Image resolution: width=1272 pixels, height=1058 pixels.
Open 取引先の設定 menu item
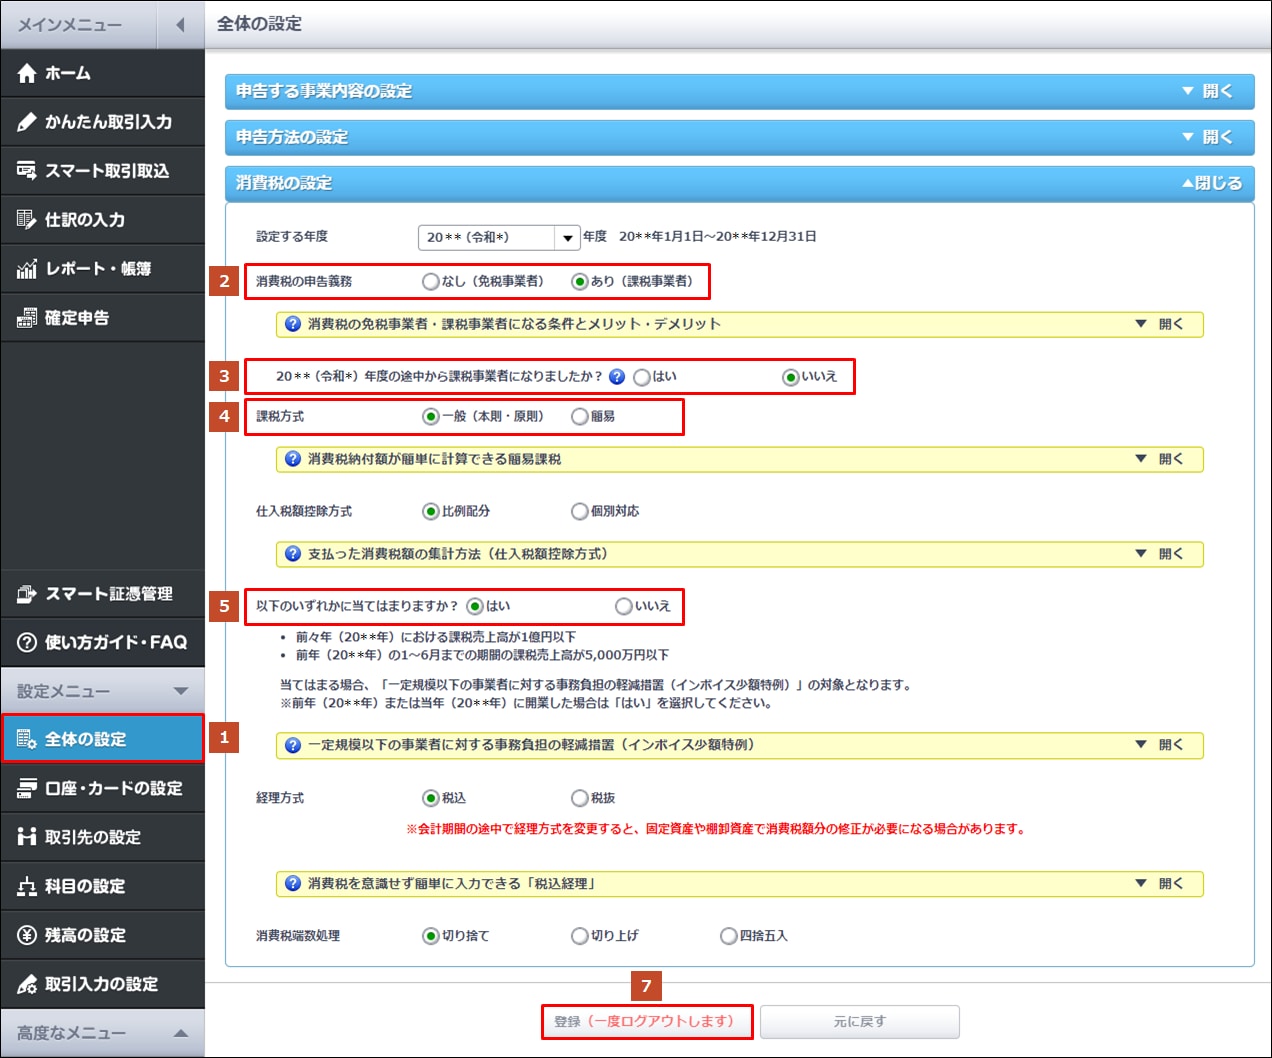click(x=102, y=837)
